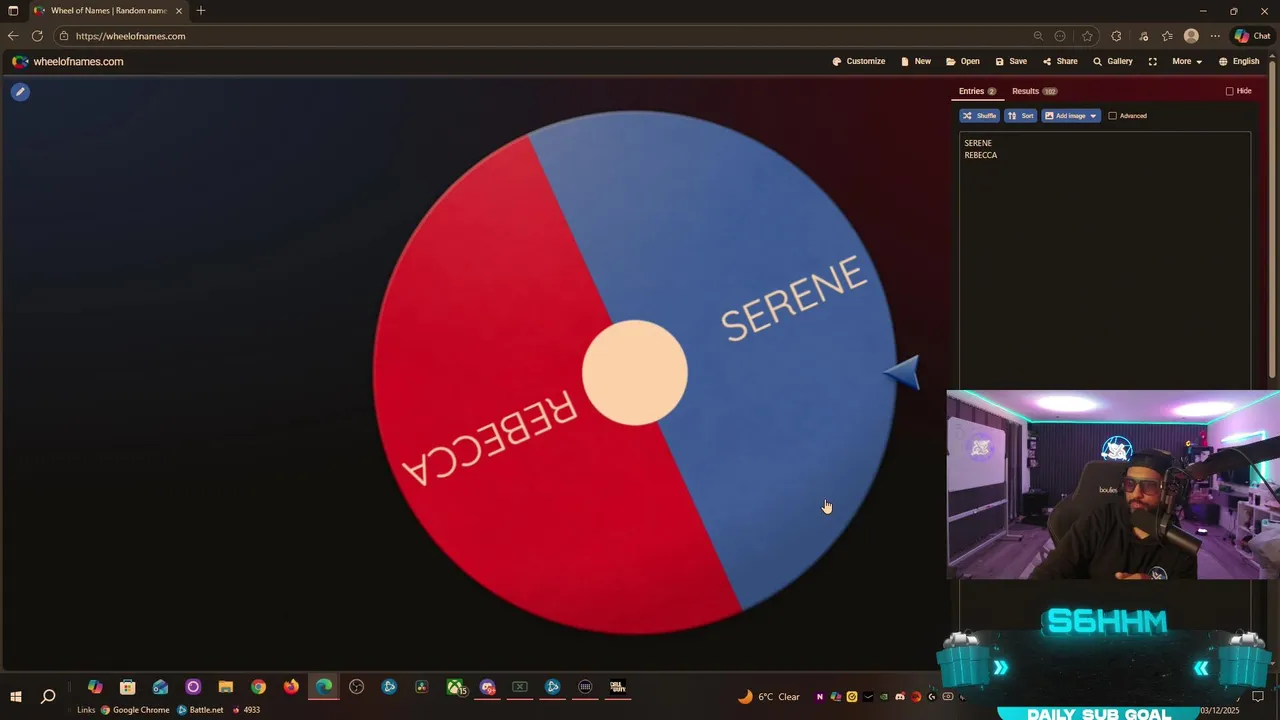
Task: Open the English language selector
Action: pyautogui.click(x=1239, y=61)
